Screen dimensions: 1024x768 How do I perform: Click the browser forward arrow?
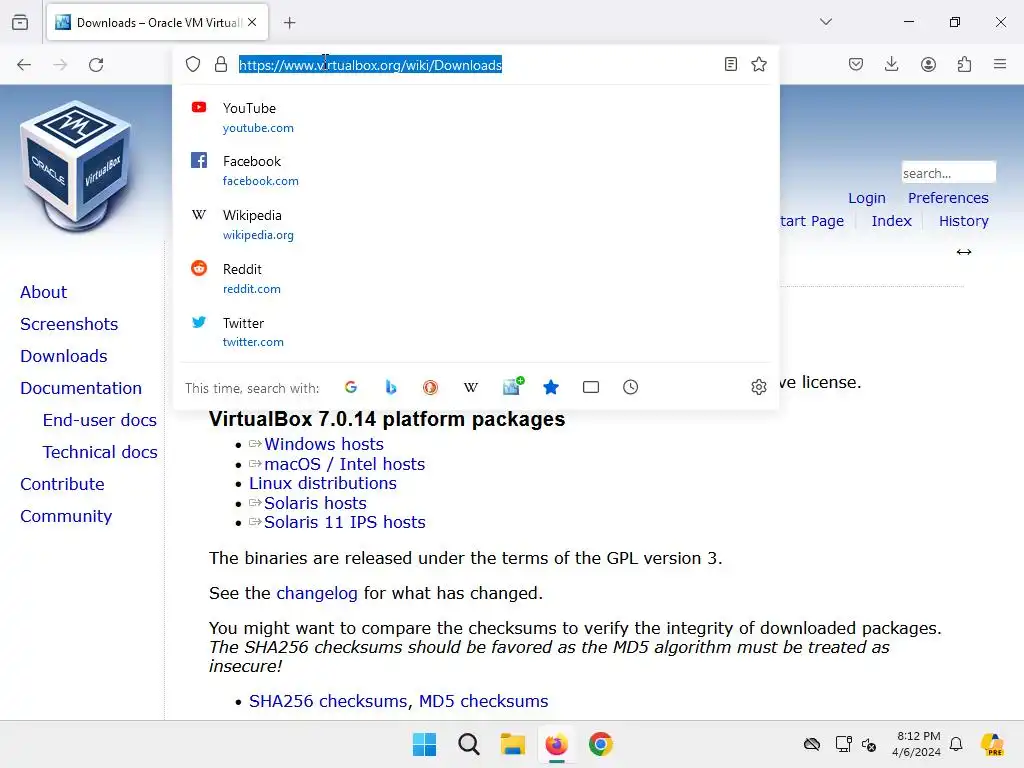point(60,65)
